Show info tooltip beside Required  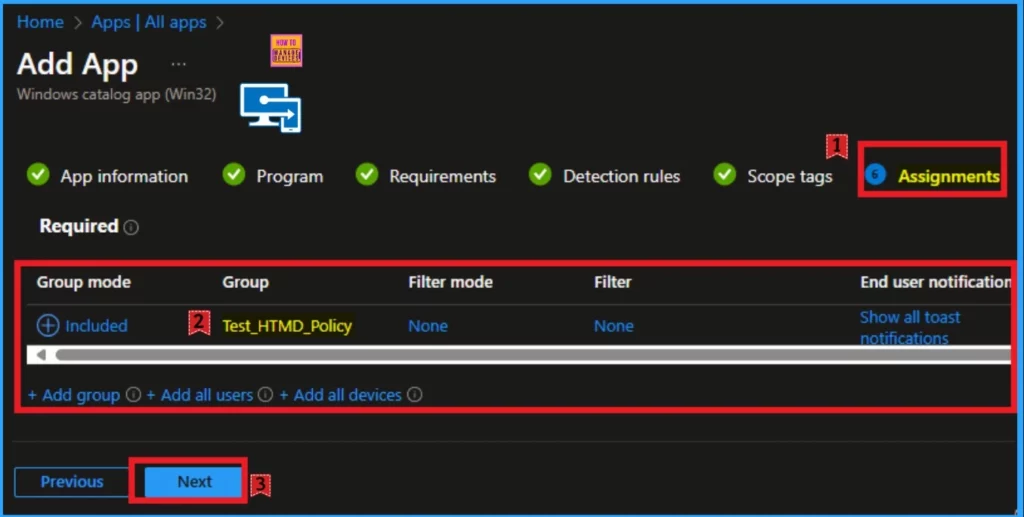point(131,227)
